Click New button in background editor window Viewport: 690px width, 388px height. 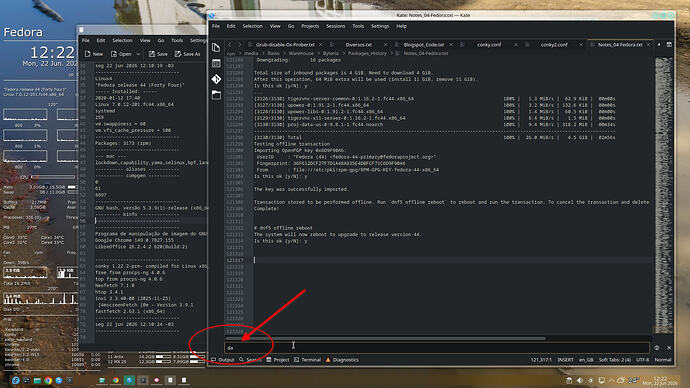point(94,54)
